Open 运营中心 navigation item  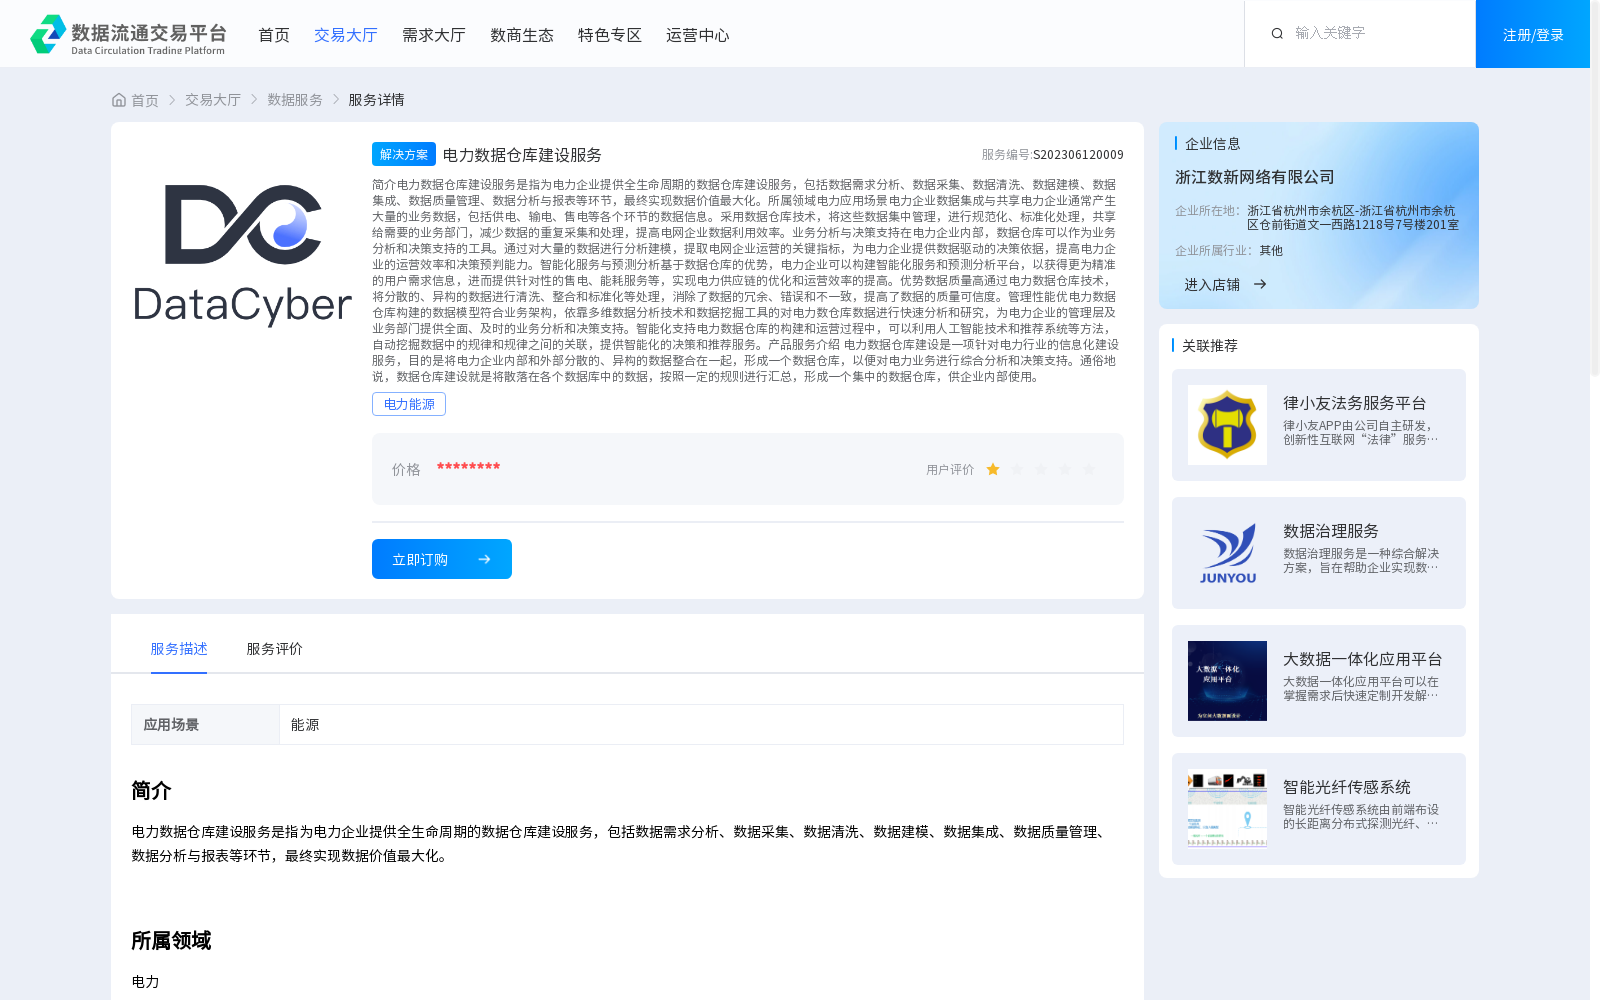tap(698, 35)
